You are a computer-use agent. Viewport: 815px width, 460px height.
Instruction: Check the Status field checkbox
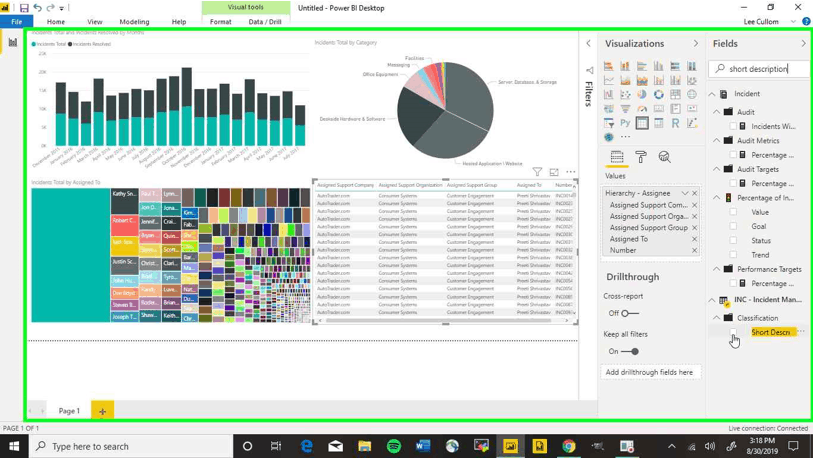click(x=733, y=241)
